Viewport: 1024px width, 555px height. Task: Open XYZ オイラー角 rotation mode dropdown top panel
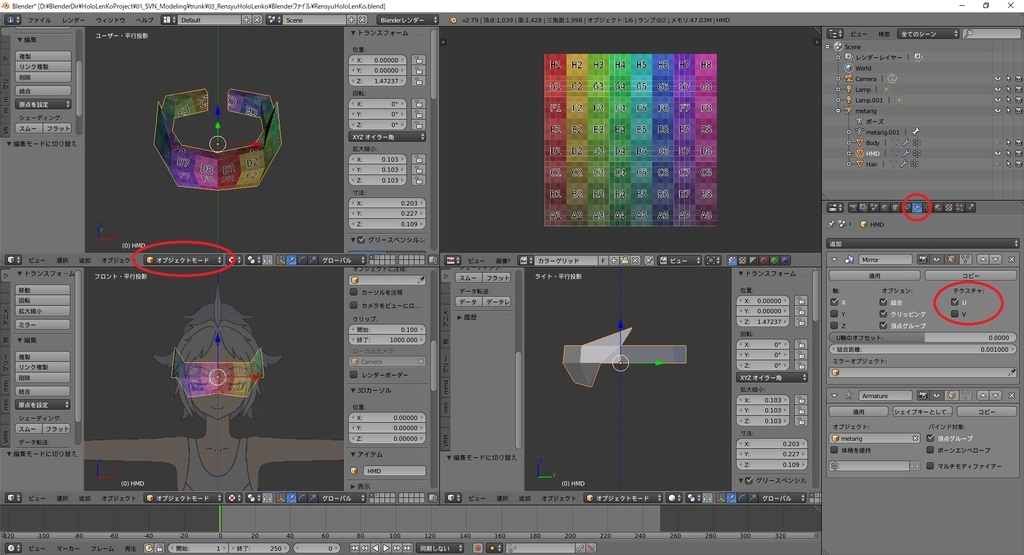(x=387, y=136)
